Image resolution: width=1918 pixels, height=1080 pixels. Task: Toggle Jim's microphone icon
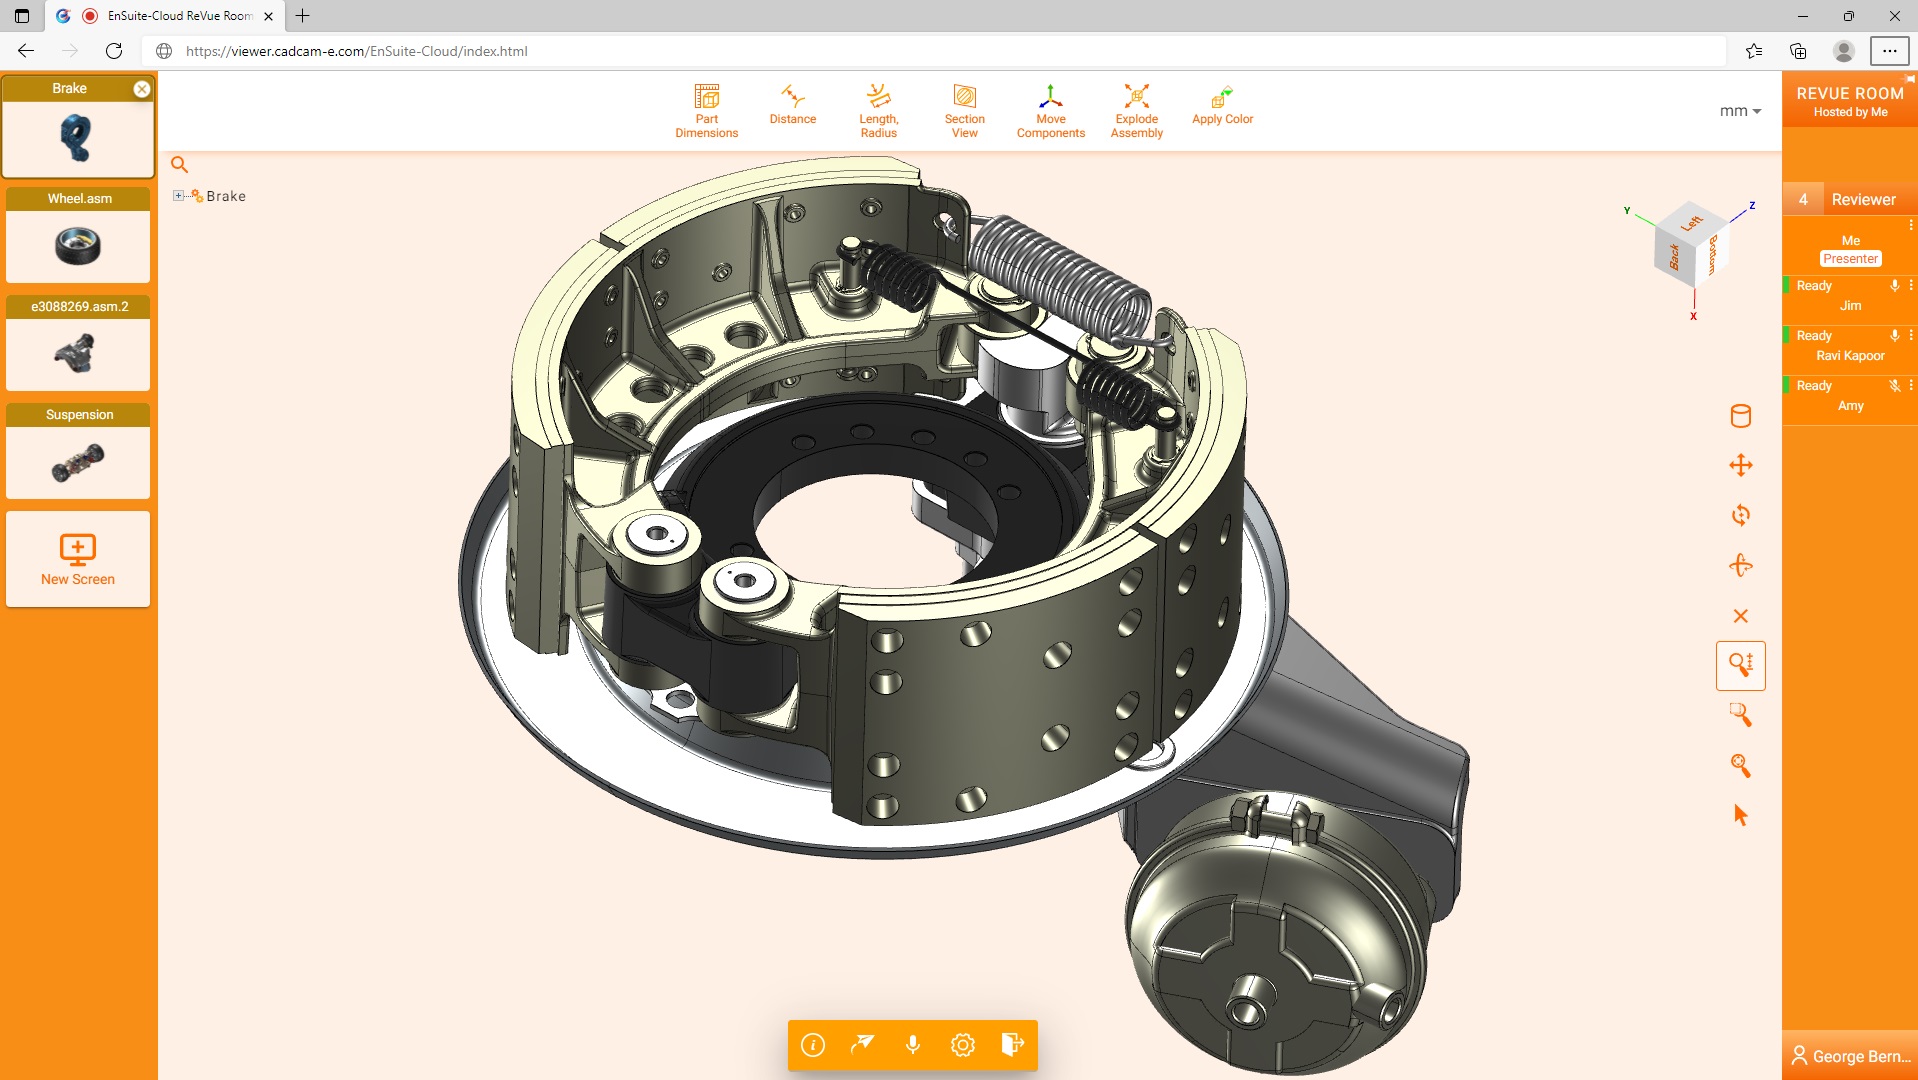[1895, 286]
